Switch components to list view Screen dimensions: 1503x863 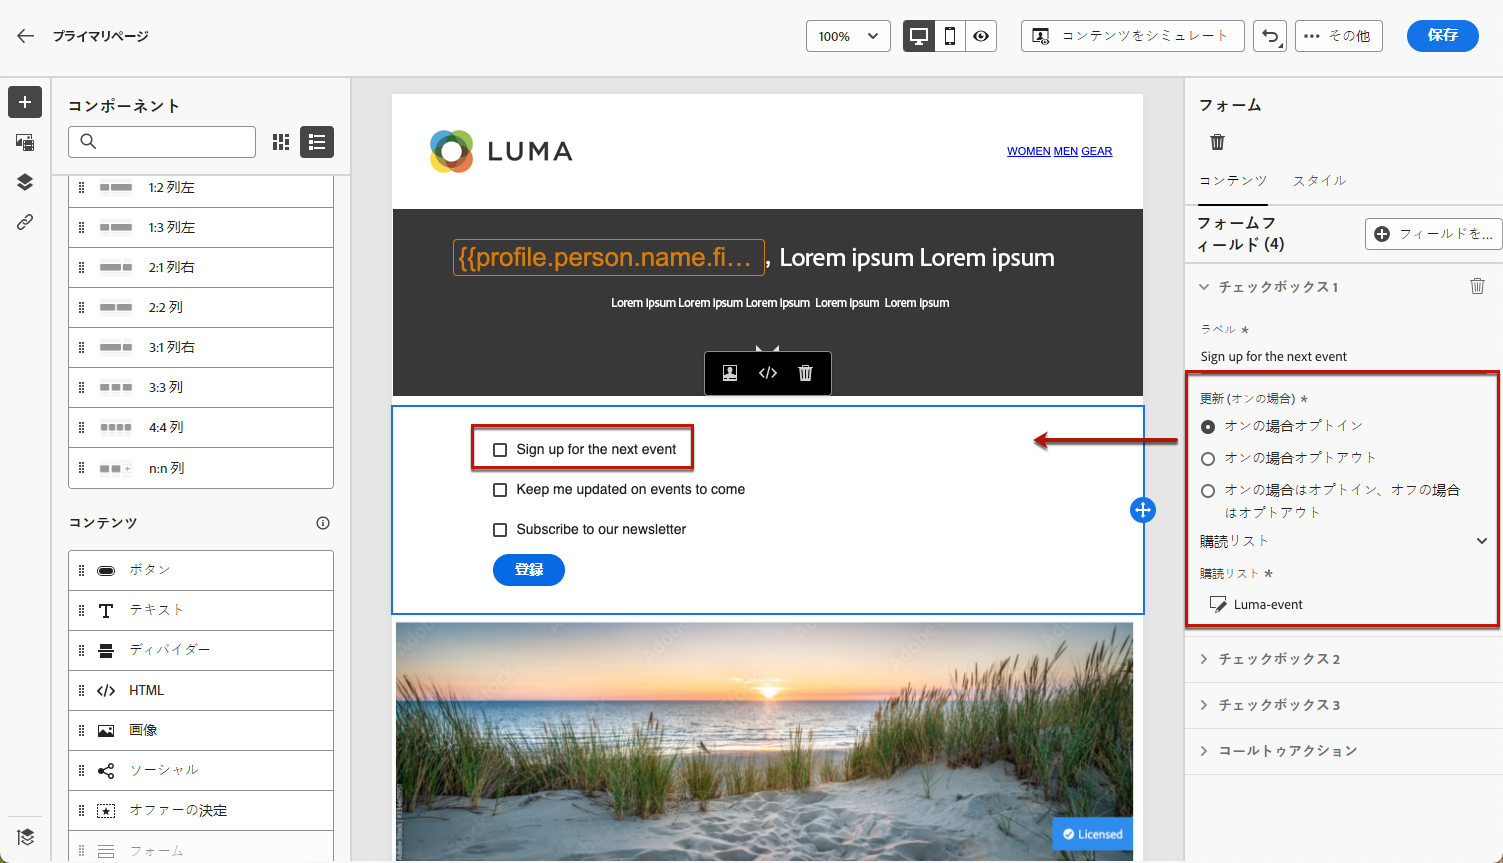317,142
